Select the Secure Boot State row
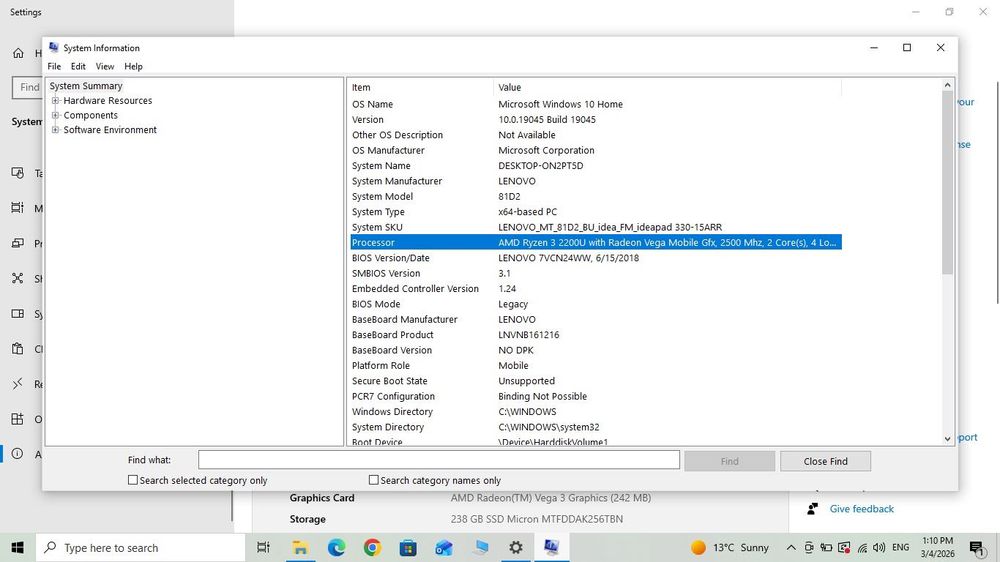This screenshot has width=1000, height=562. (x=596, y=381)
